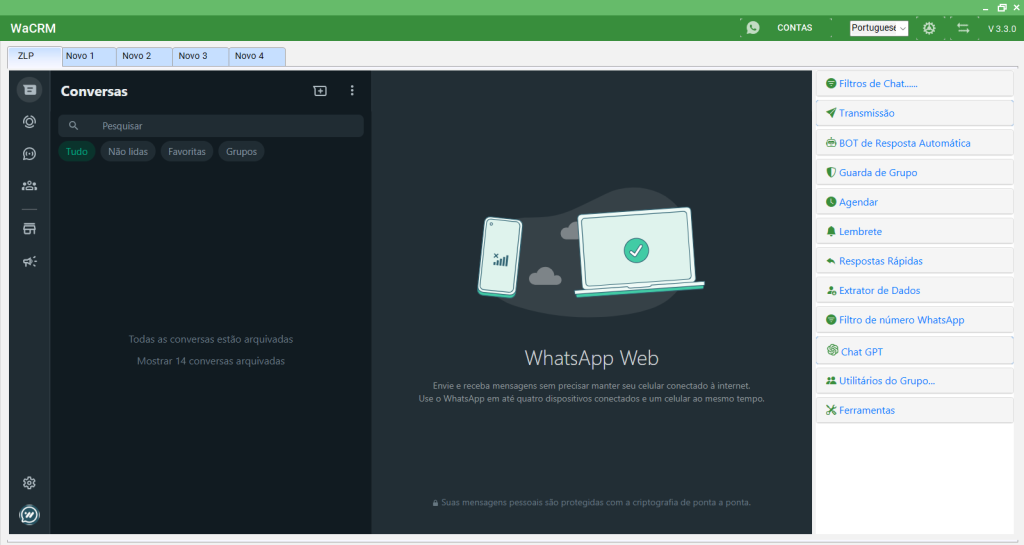The height and width of the screenshot is (545, 1024).
Task: Select the Grupos filter chip
Action: (242, 151)
